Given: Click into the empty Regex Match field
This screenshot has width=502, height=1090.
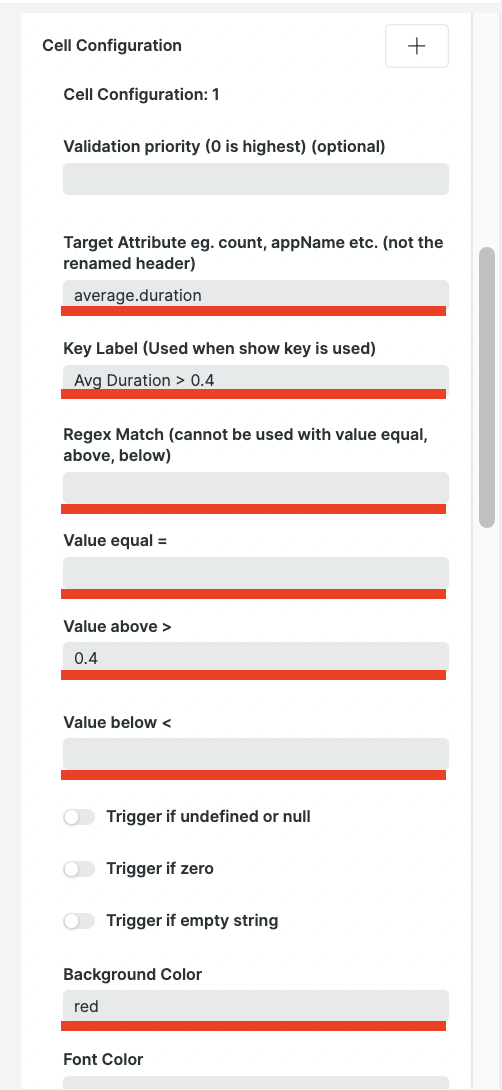Looking at the screenshot, I should pos(256,487).
